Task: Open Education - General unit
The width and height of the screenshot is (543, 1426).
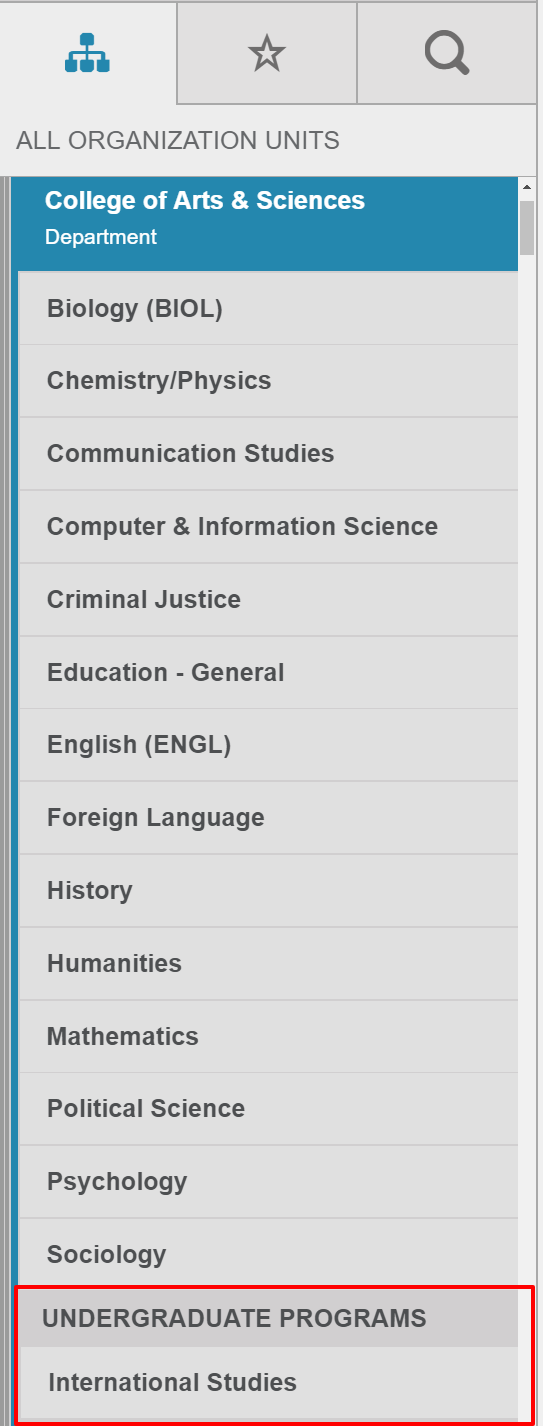Action: click(x=268, y=673)
